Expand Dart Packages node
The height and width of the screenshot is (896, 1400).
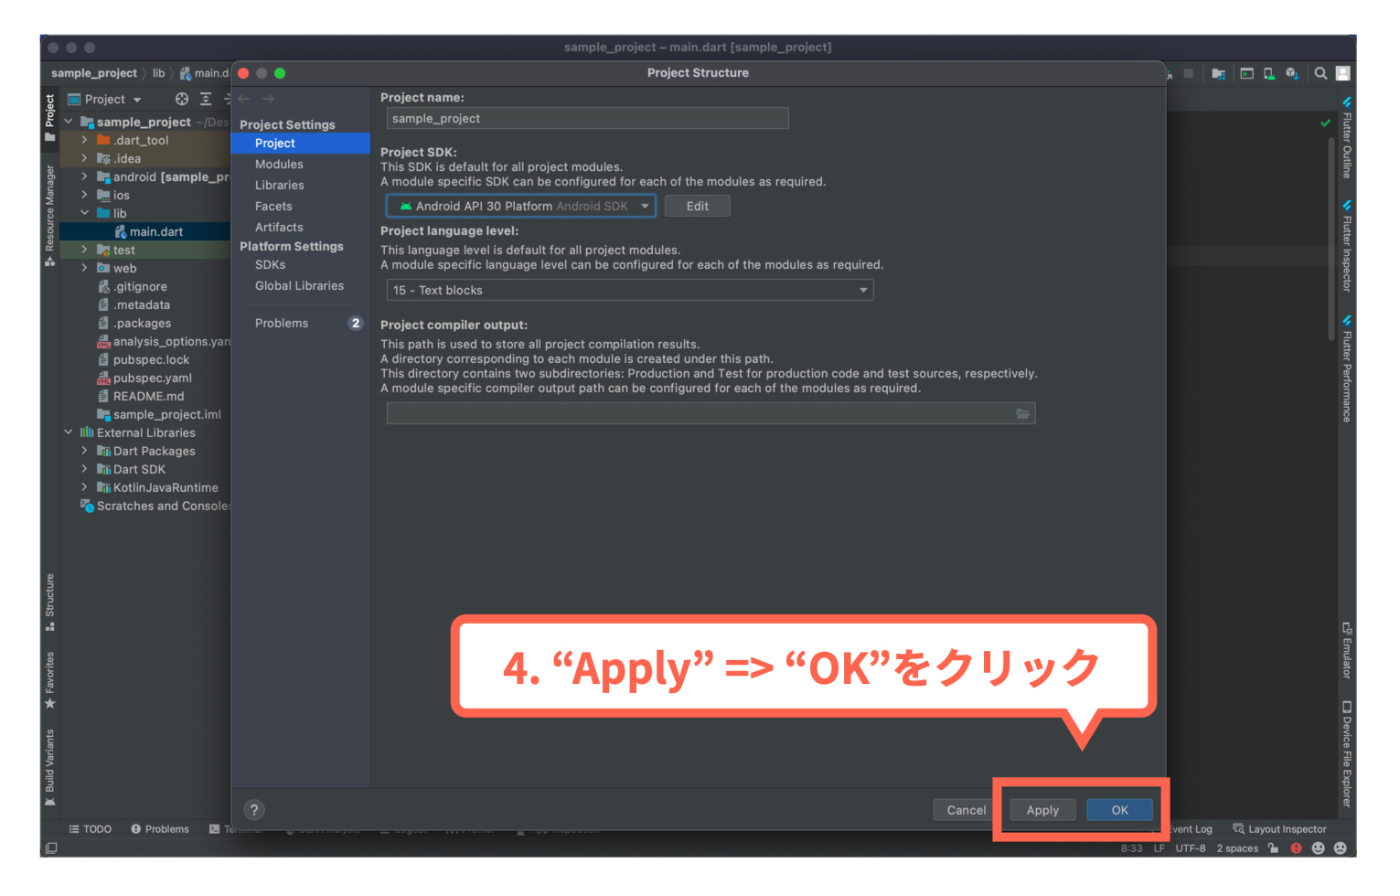click(x=85, y=451)
